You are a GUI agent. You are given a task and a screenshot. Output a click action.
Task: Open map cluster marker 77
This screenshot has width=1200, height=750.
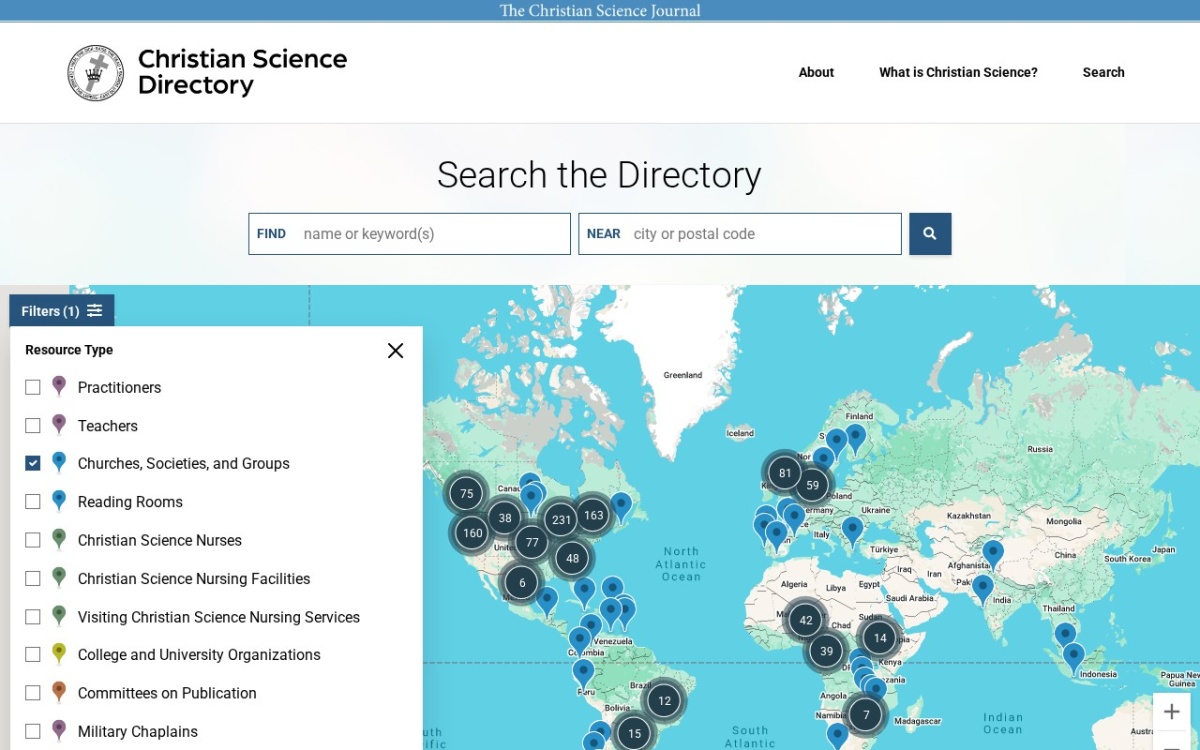[x=531, y=543]
